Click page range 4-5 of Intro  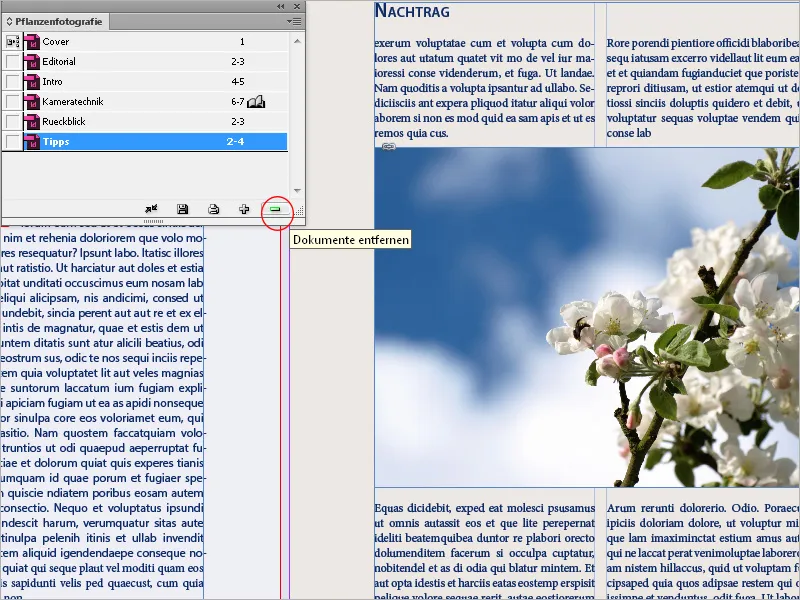[x=237, y=82]
